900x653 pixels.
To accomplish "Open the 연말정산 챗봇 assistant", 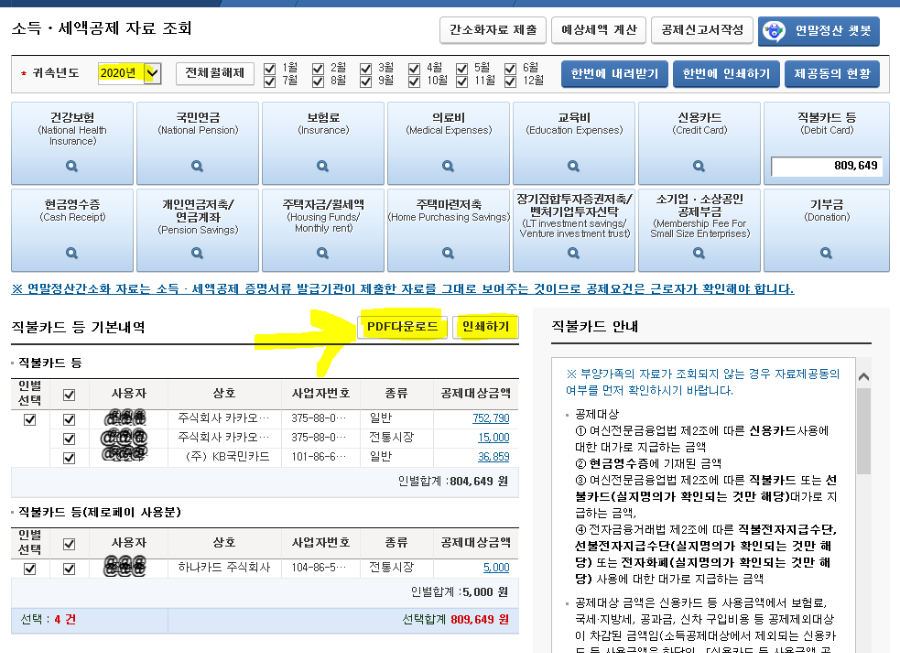I will pyautogui.click(x=816, y=32).
